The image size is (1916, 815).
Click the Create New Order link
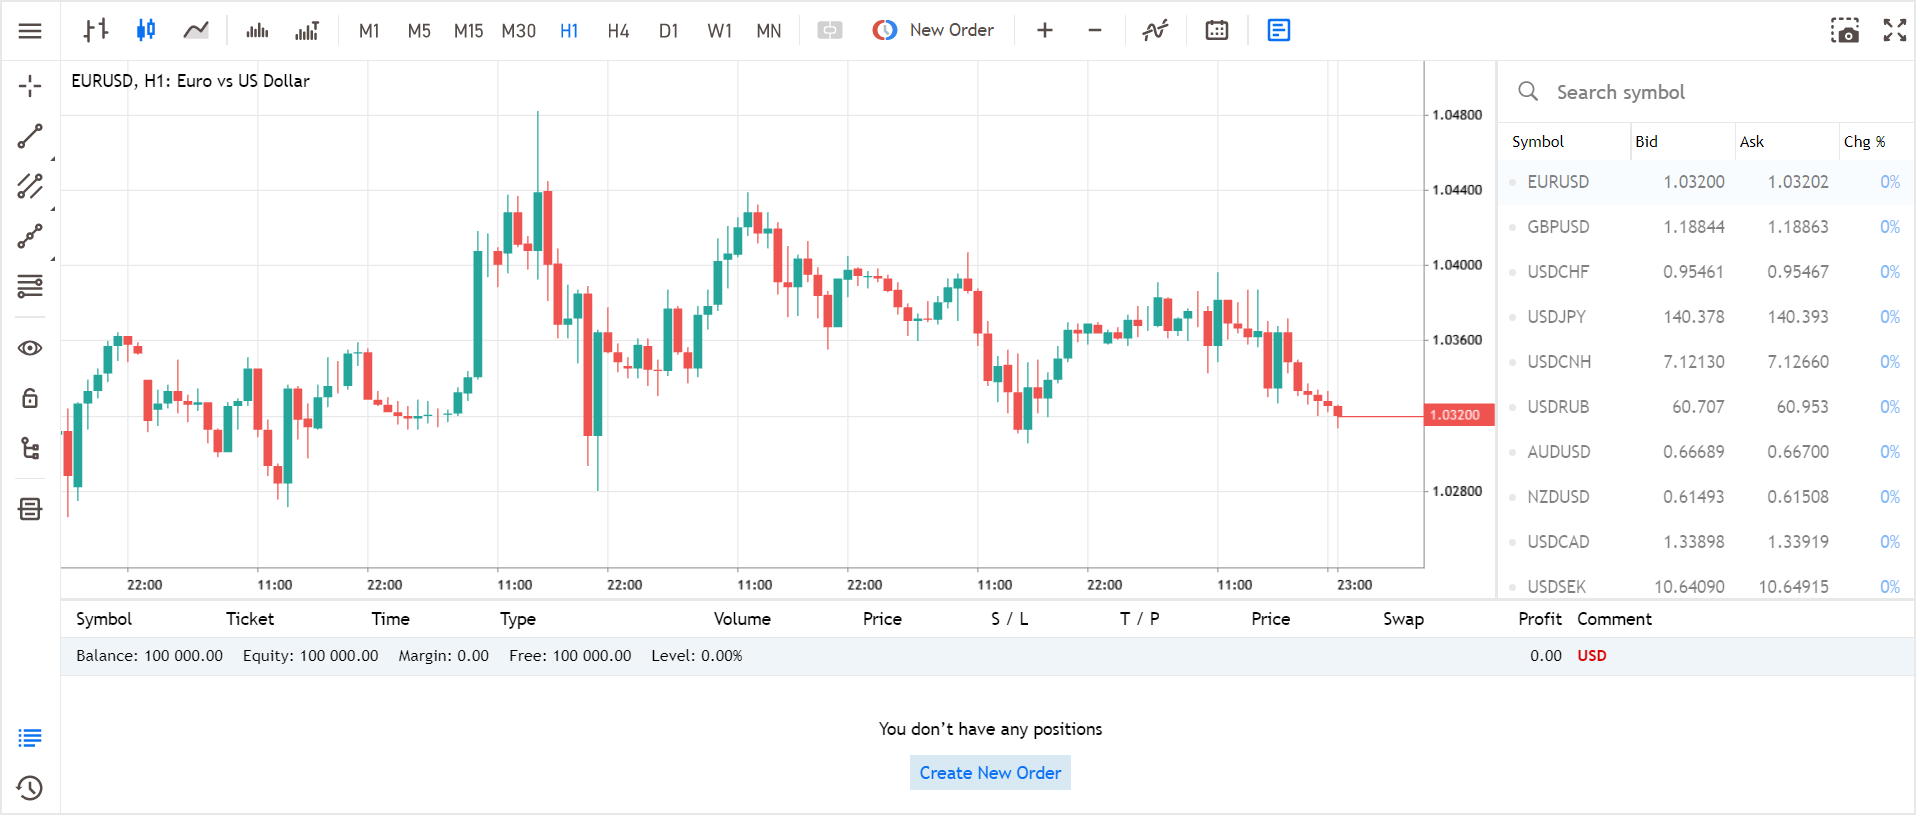point(990,773)
